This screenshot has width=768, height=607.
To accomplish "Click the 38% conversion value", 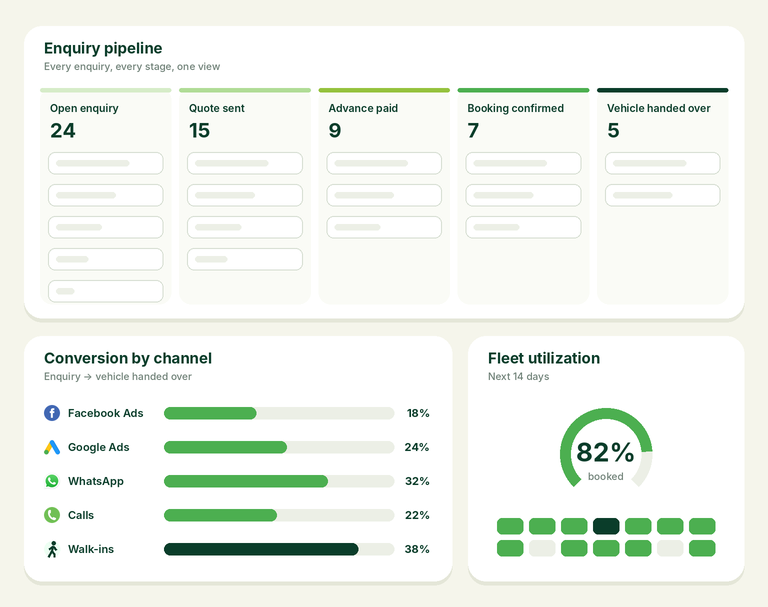I will coord(417,549).
